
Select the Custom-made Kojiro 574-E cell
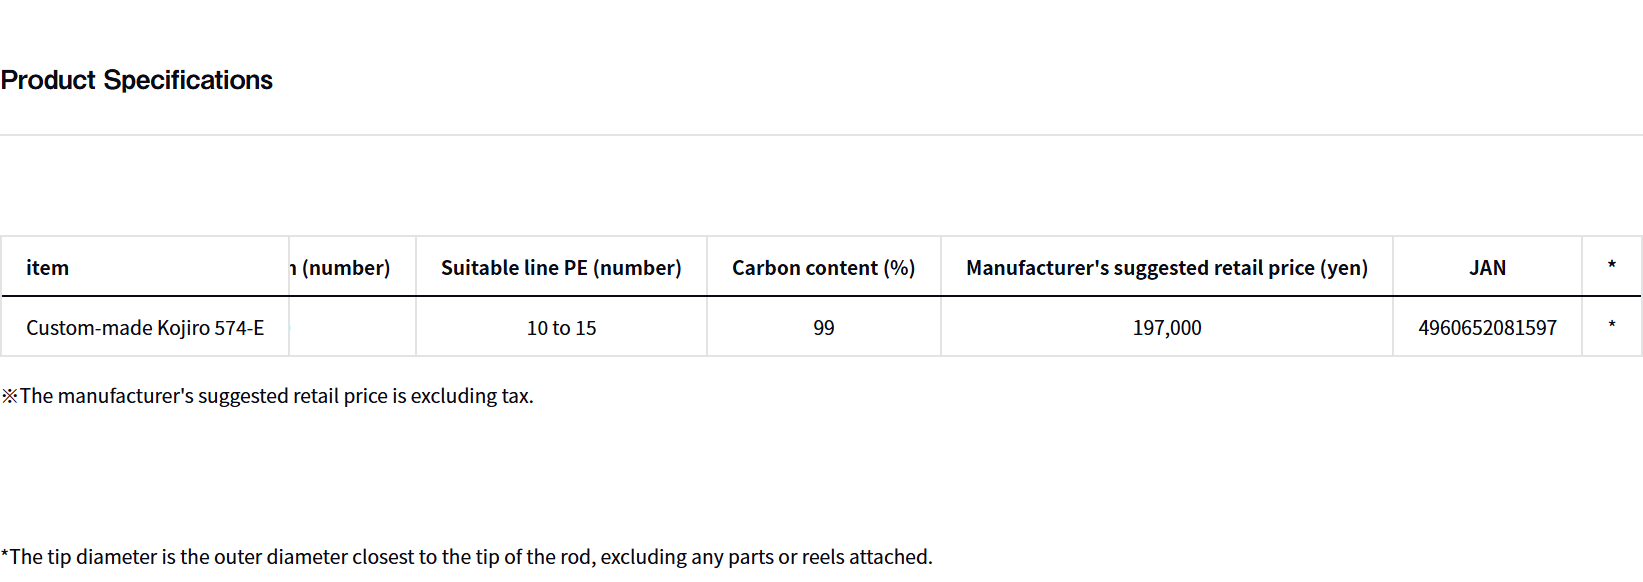(145, 328)
